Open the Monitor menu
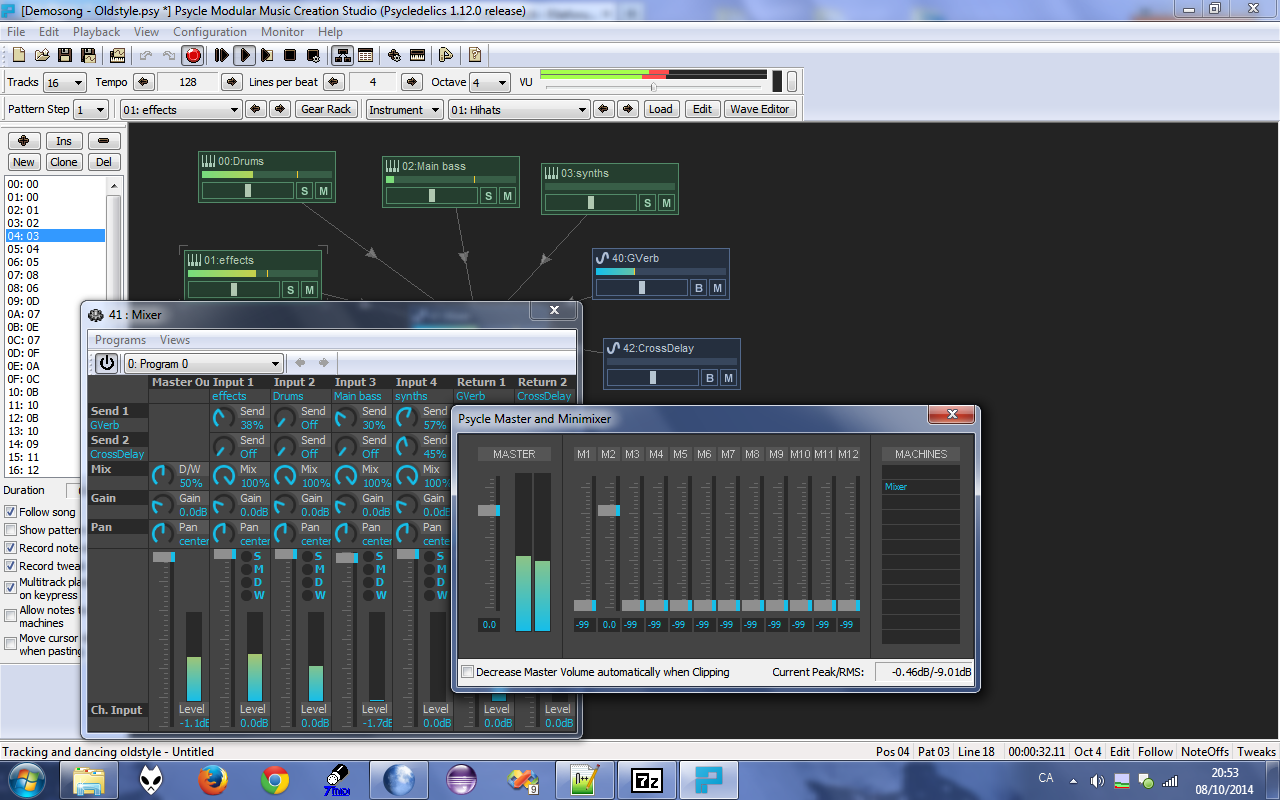Screen dimensions: 1280x800 282,32
